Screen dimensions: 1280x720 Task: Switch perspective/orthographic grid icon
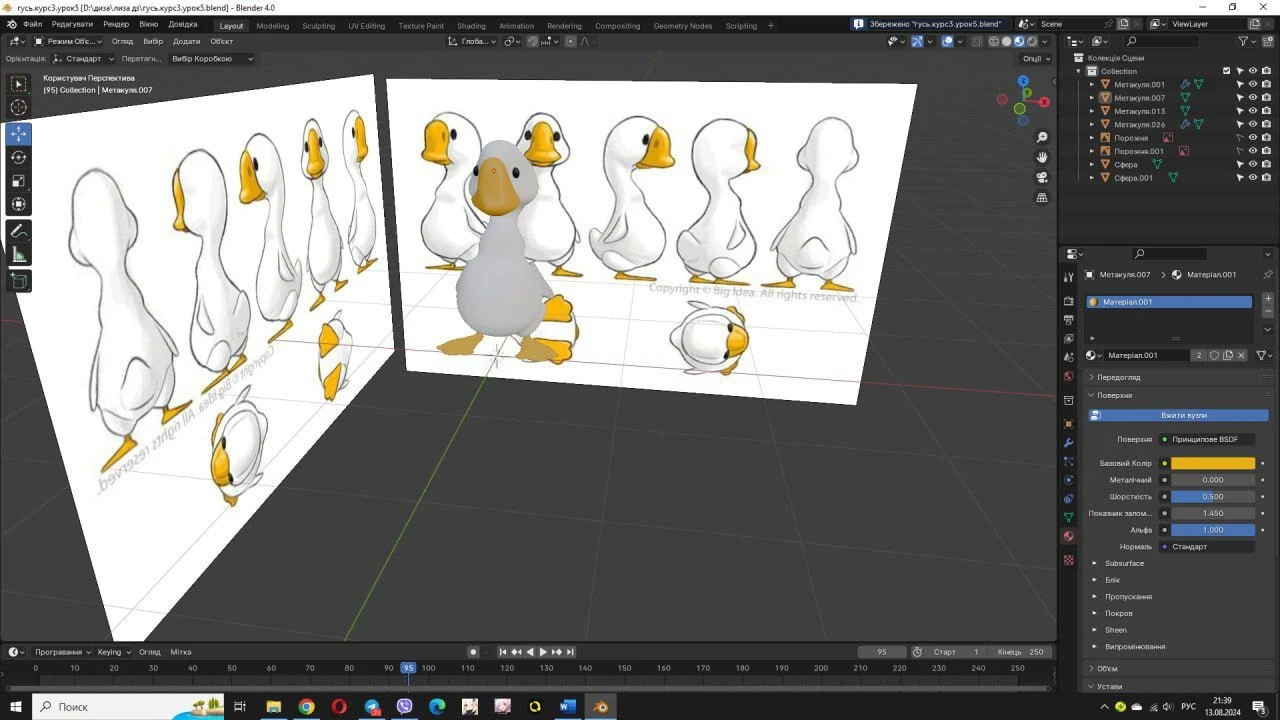(1042, 198)
